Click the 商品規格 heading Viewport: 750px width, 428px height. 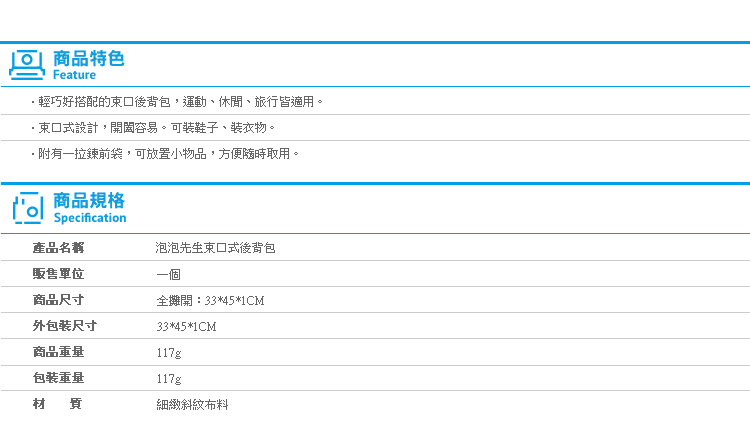coord(88,200)
